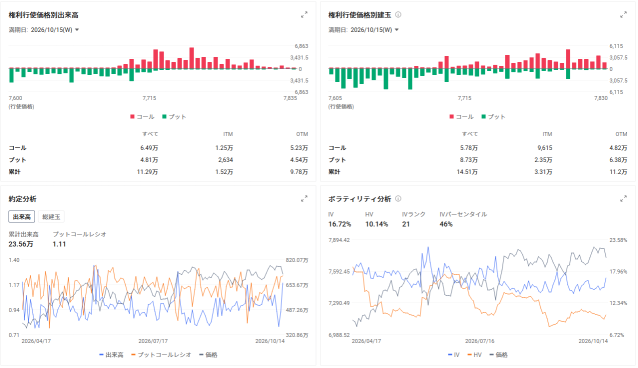Click cumulative OTM open interest 11.2万
Image resolution: width=638 pixels, height=368 pixels.
[x=619, y=172]
